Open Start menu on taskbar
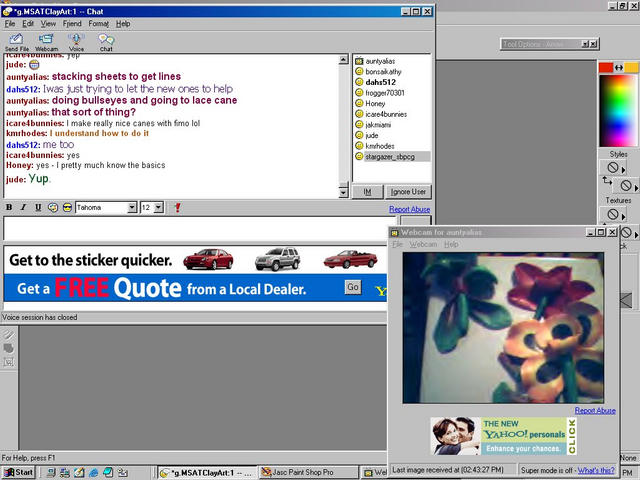 [18, 473]
